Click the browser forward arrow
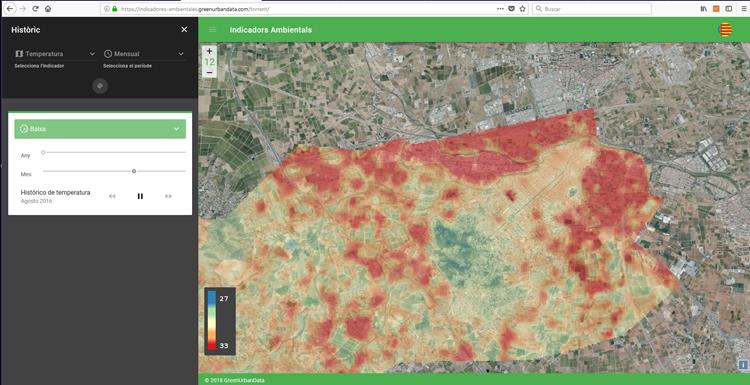 [x=22, y=9]
